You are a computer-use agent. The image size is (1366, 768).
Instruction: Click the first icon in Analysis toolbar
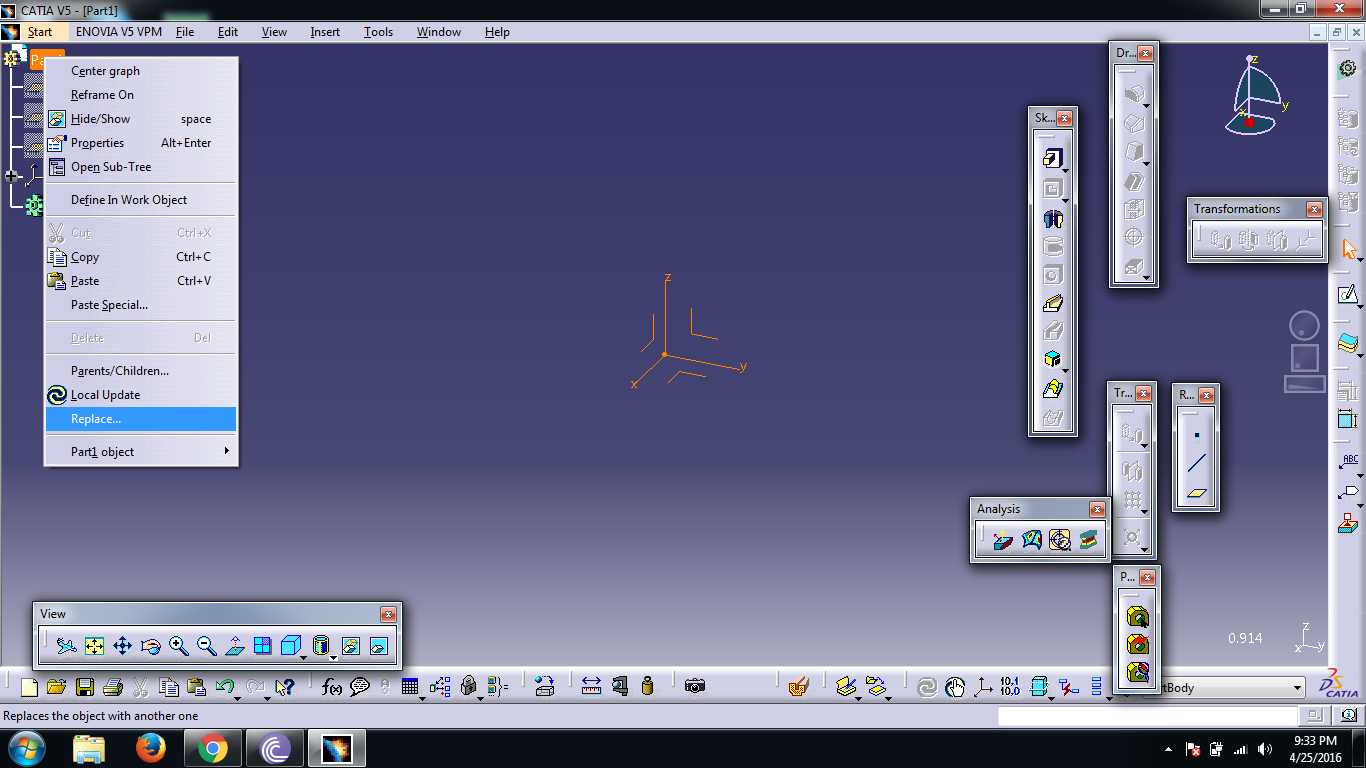1004,540
